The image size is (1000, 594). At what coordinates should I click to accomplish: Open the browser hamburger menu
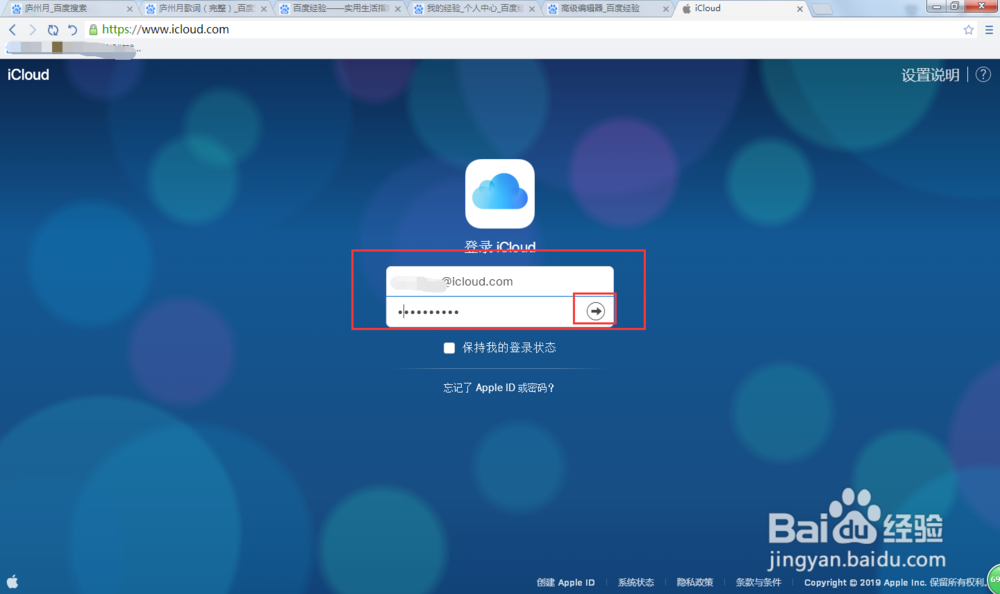[989, 29]
